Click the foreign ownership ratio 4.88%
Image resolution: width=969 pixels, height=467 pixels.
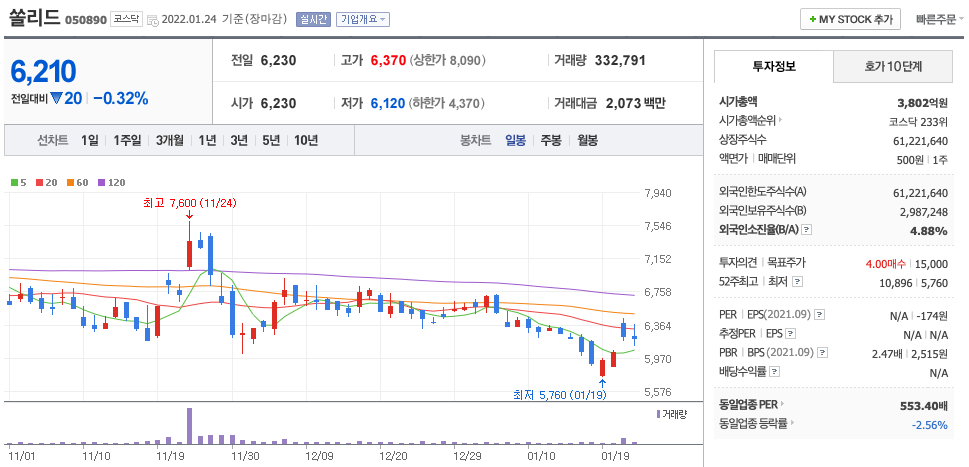(x=929, y=231)
